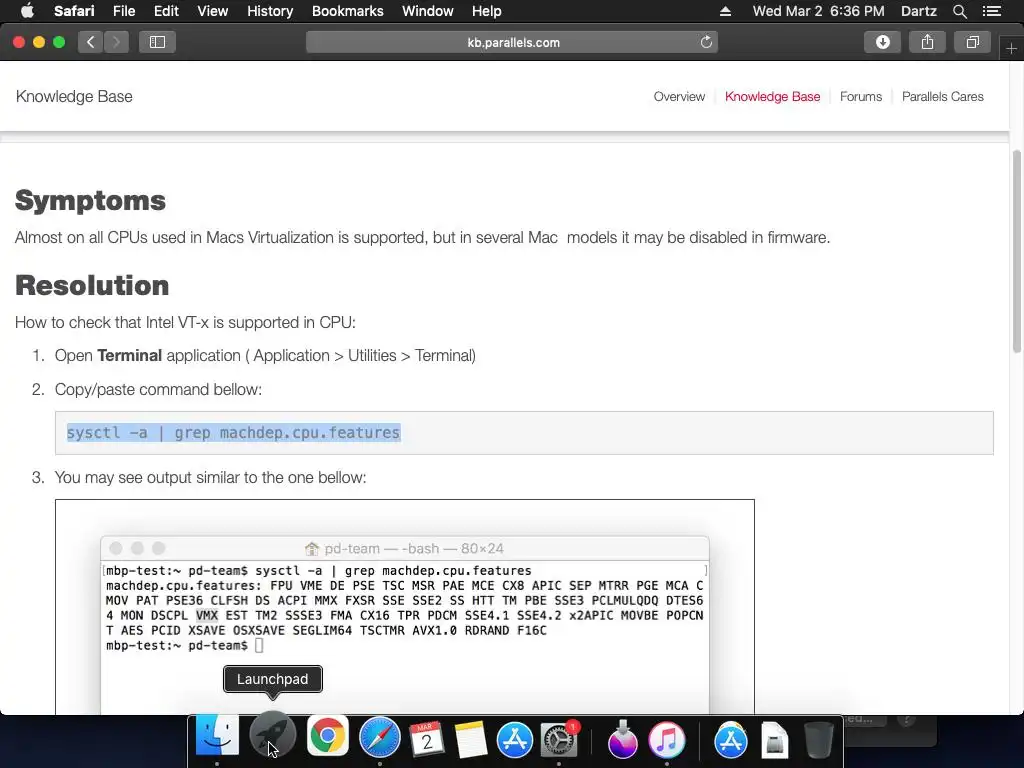Open the Help menu
The height and width of the screenshot is (768, 1024).
pyautogui.click(x=487, y=11)
